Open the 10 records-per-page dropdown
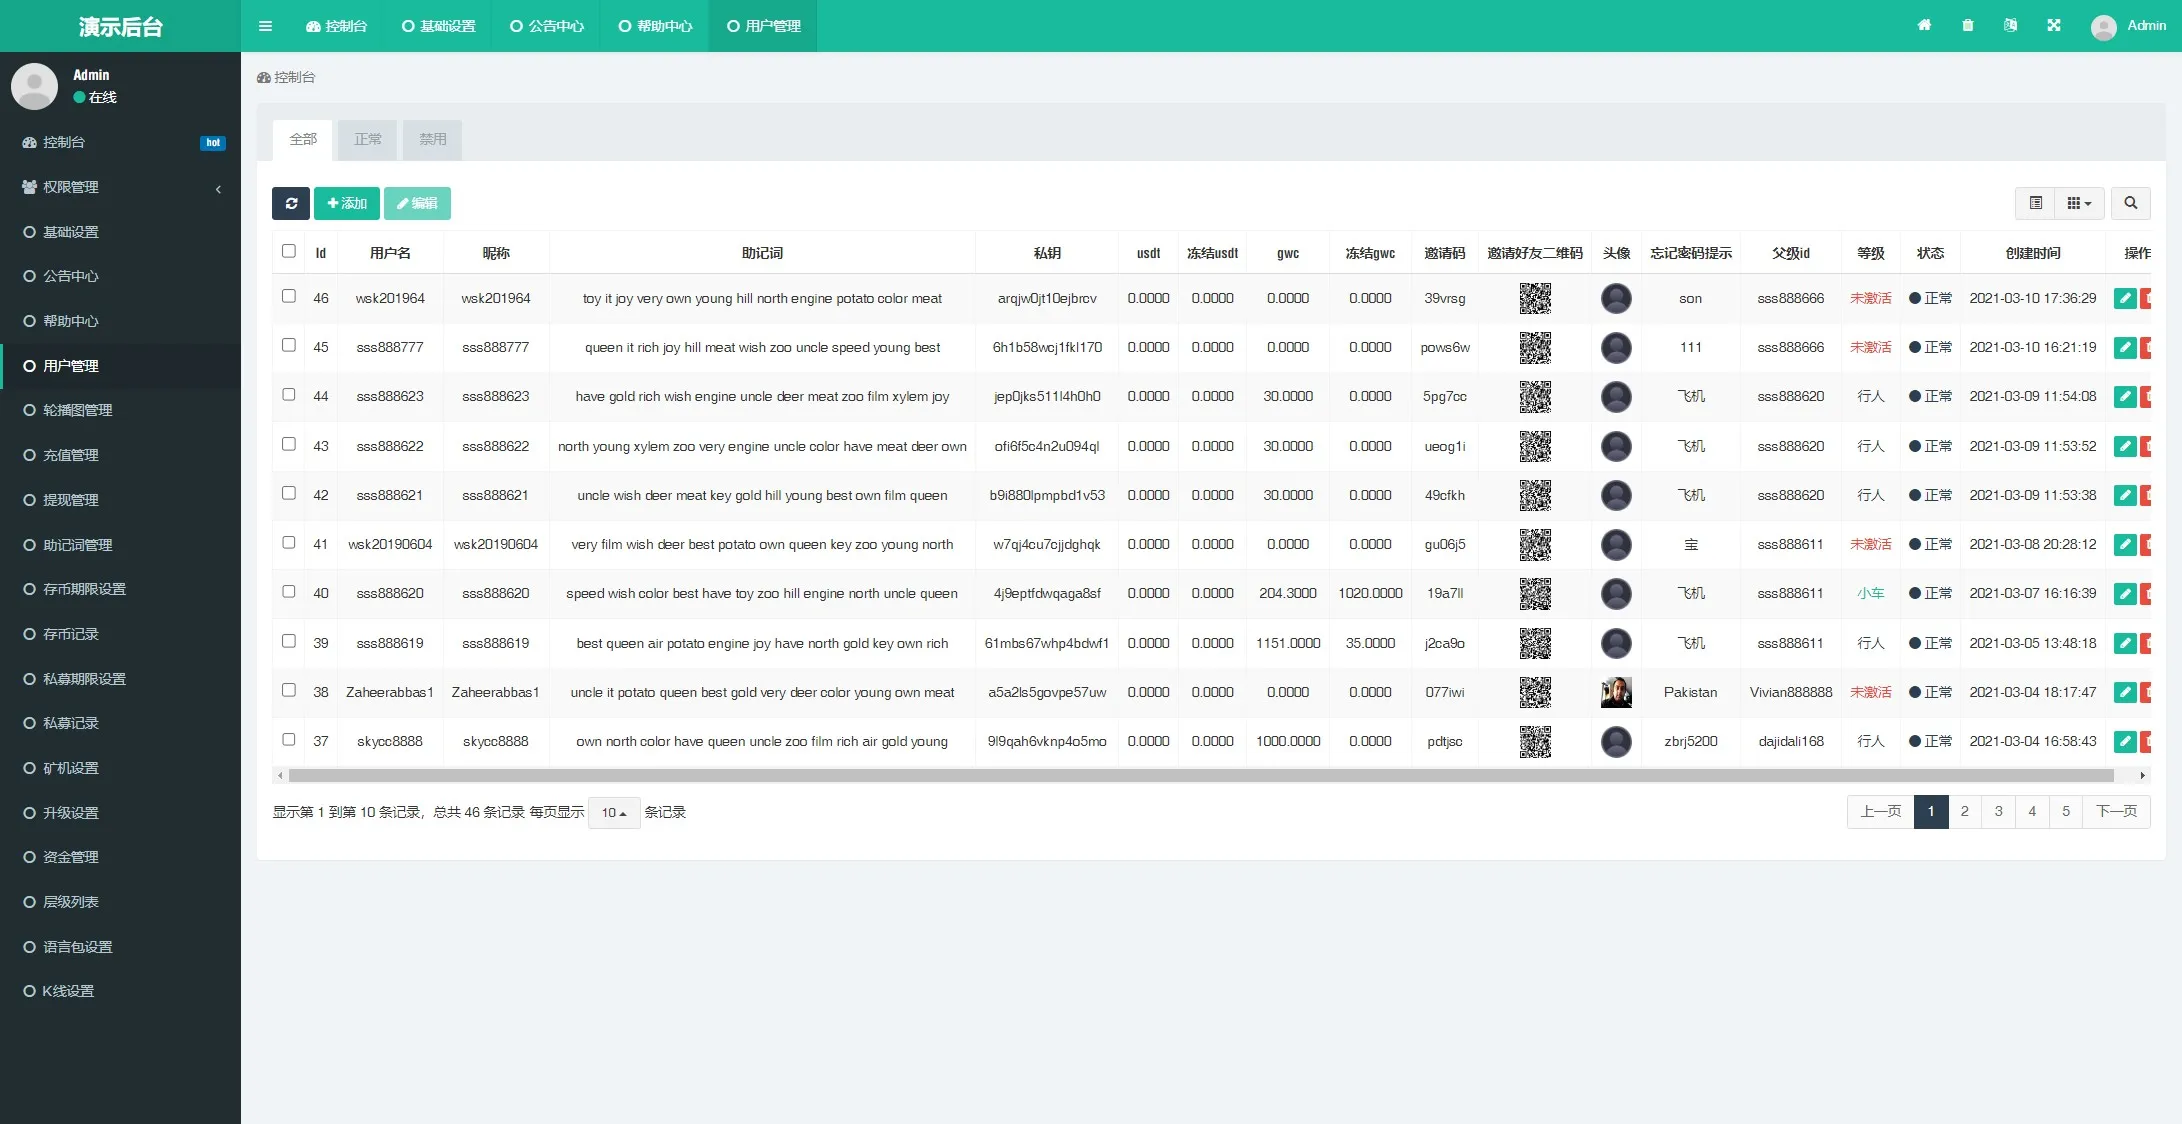The width and height of the screenshot is (2182, 1124). [x=613, y=813]
